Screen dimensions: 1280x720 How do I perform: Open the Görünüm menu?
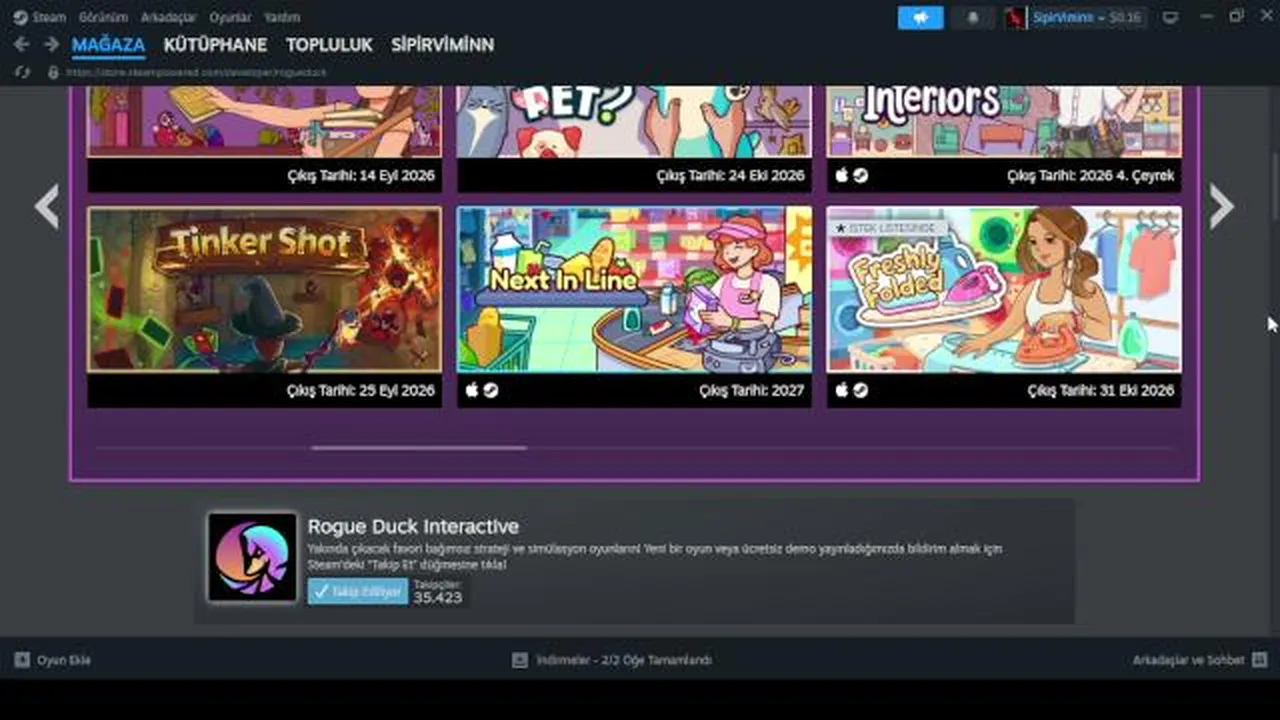click(x=103, y=17)
